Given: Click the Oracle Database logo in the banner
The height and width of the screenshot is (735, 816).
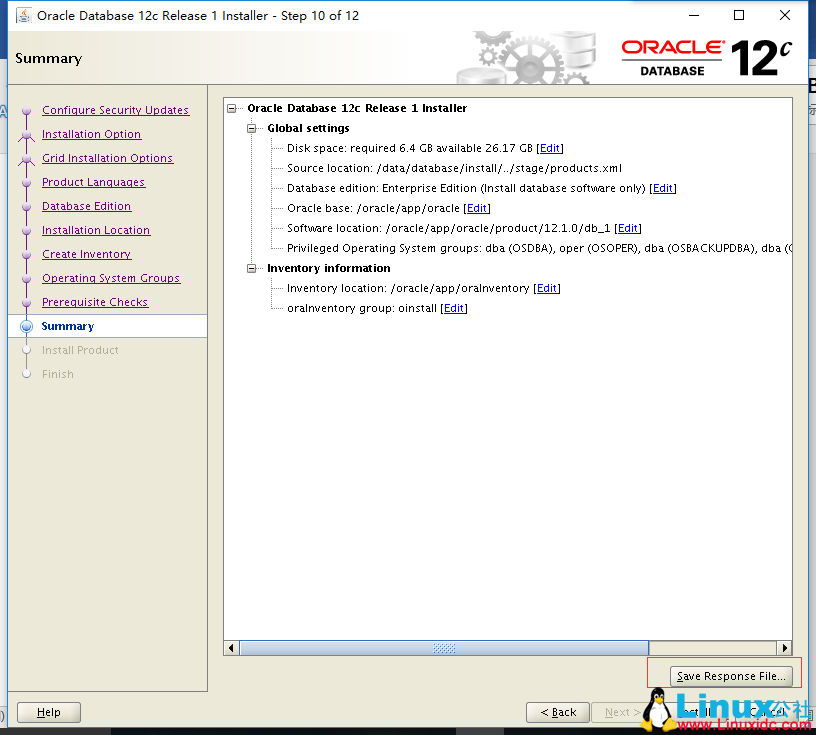Looking at the screenshot, I should (x=672, y=58).
